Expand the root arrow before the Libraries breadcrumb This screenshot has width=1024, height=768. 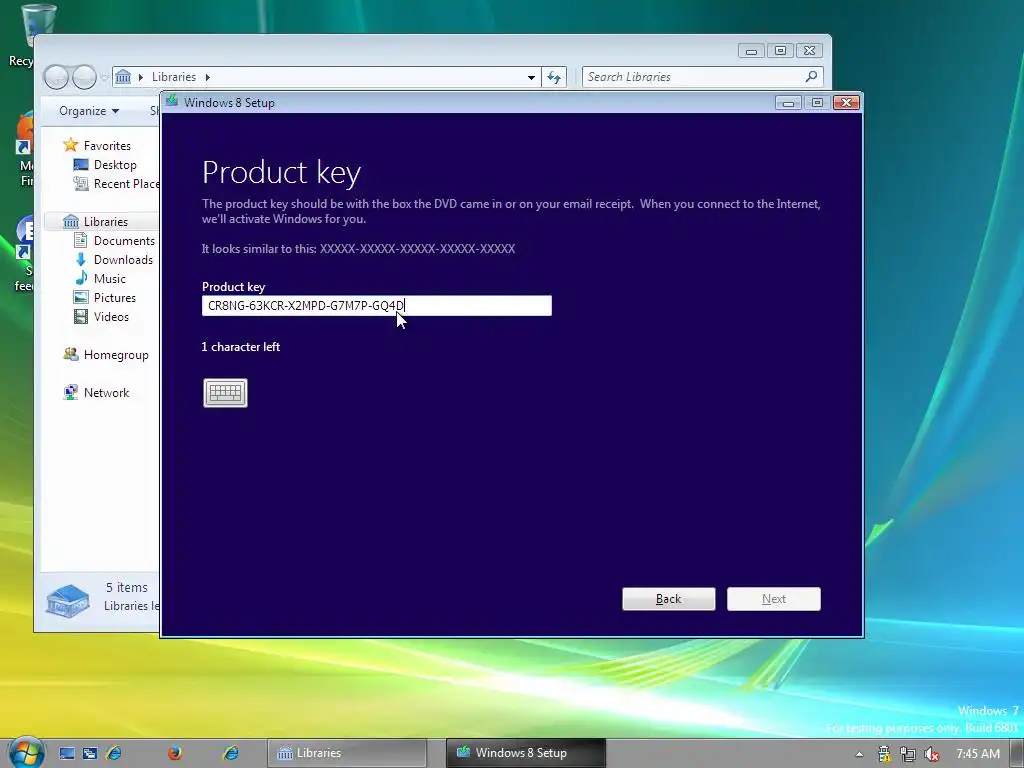tap(140, 77)
